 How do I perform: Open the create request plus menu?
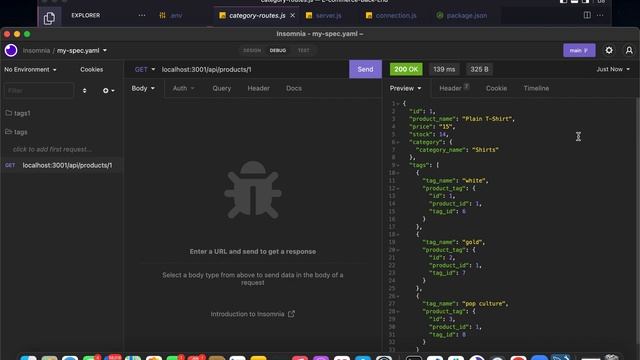(108, 91)
